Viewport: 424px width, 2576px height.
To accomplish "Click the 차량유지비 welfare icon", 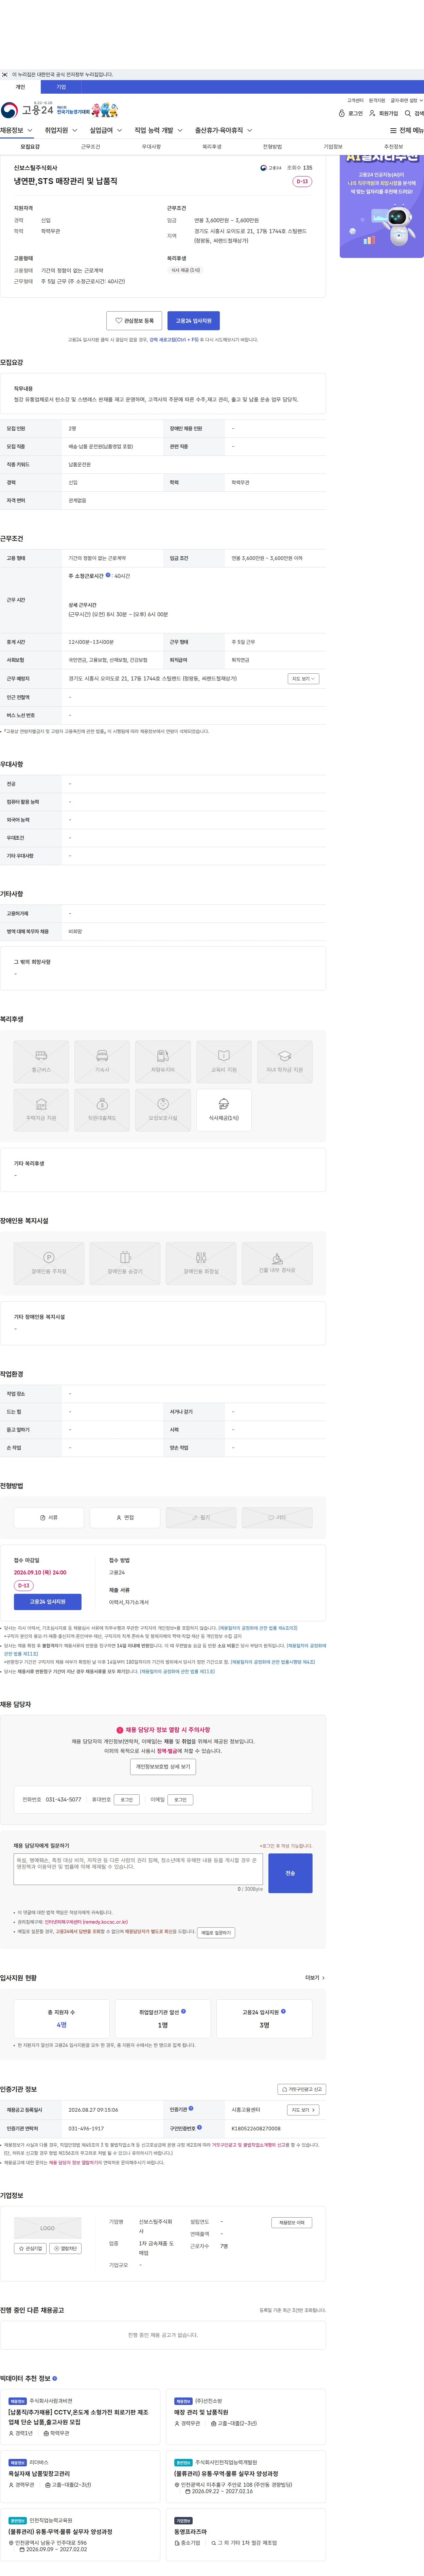I will click(x=163, y=1062).
